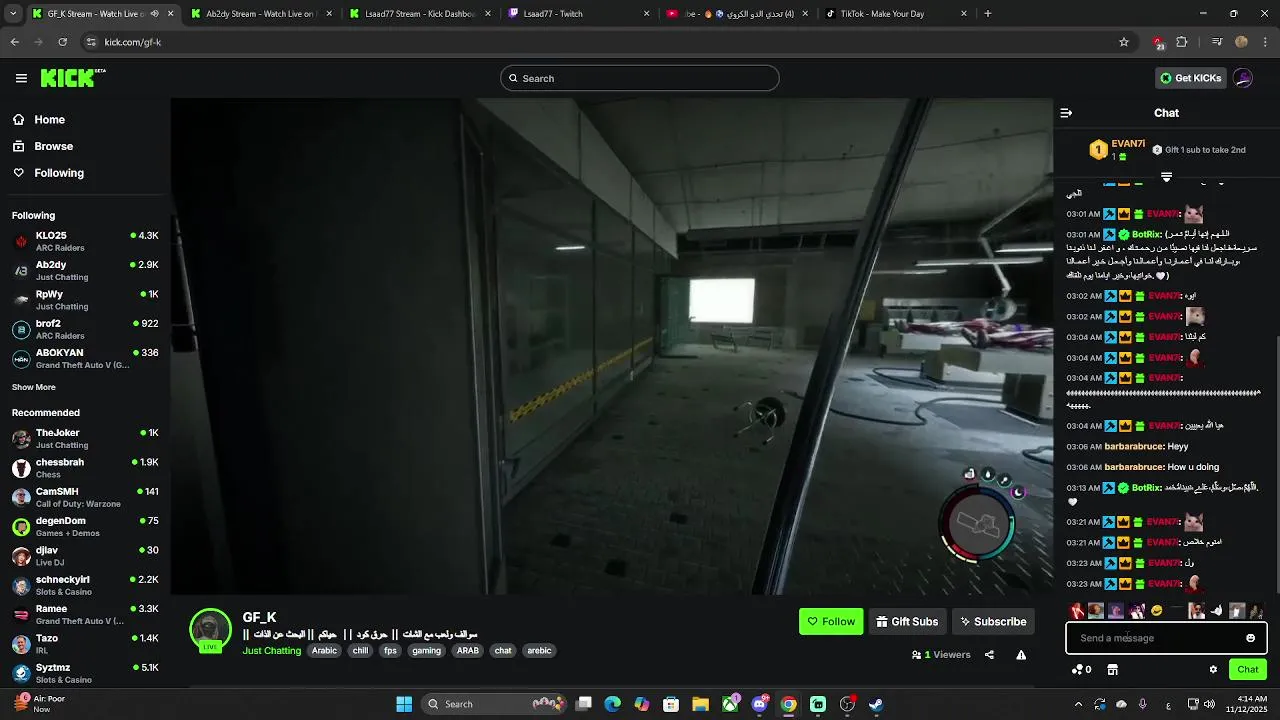This screenshot has width=1280, height=720.
Task: Open Just Chatting category link
Action: tap(271, 650)
